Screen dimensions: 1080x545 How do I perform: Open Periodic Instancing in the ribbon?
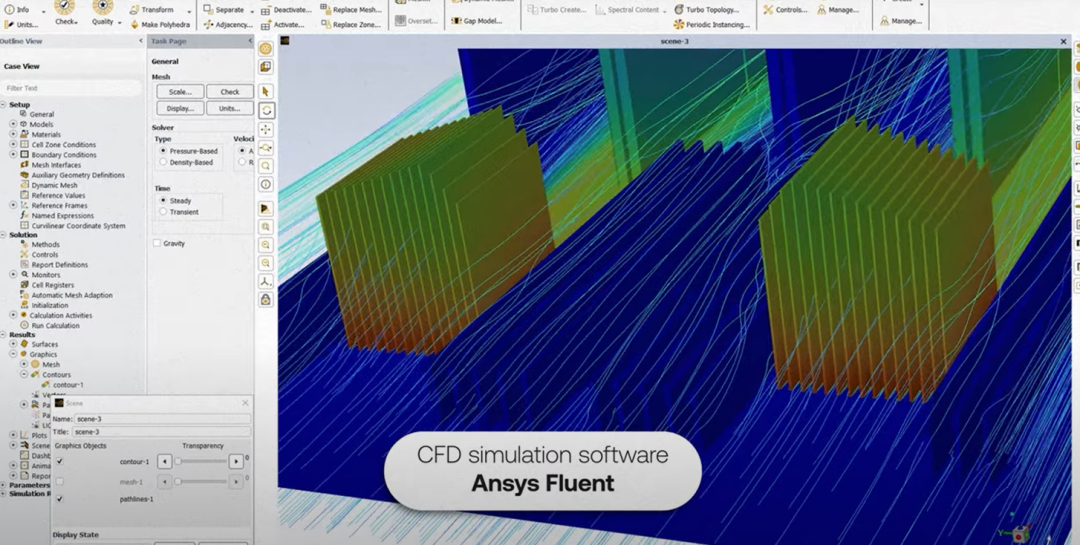coord(712,24)
